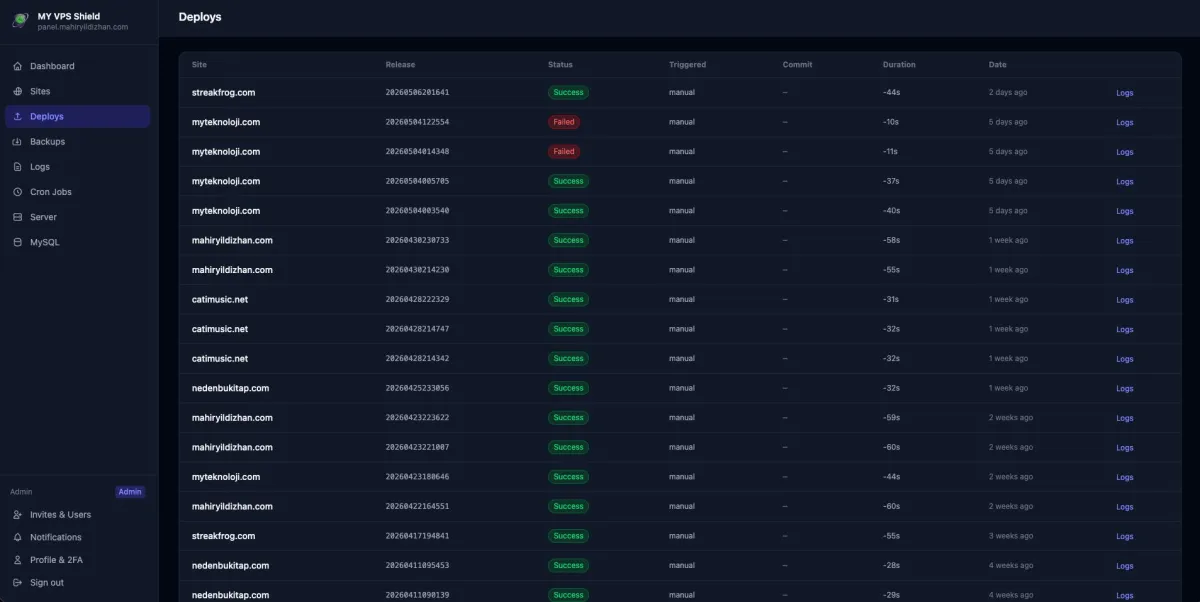1200x602 pixels.
Task: Go to Sites in the sidebar
Action: (x=77, y=91)
